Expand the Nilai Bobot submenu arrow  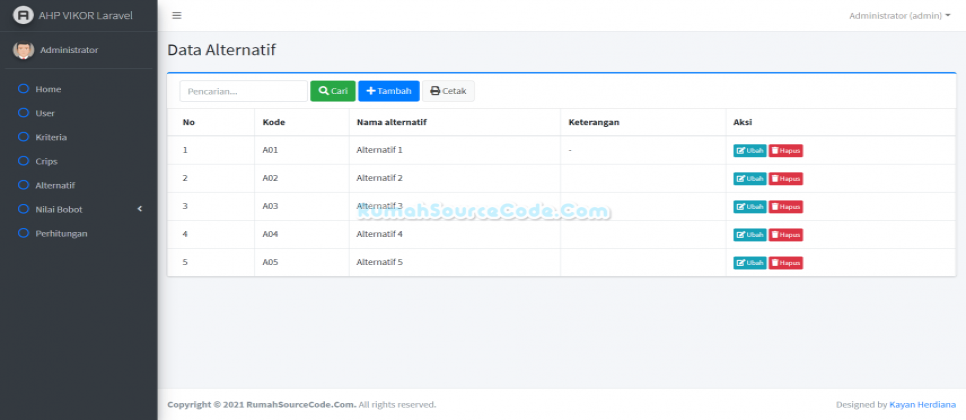(x=140, y=209)
